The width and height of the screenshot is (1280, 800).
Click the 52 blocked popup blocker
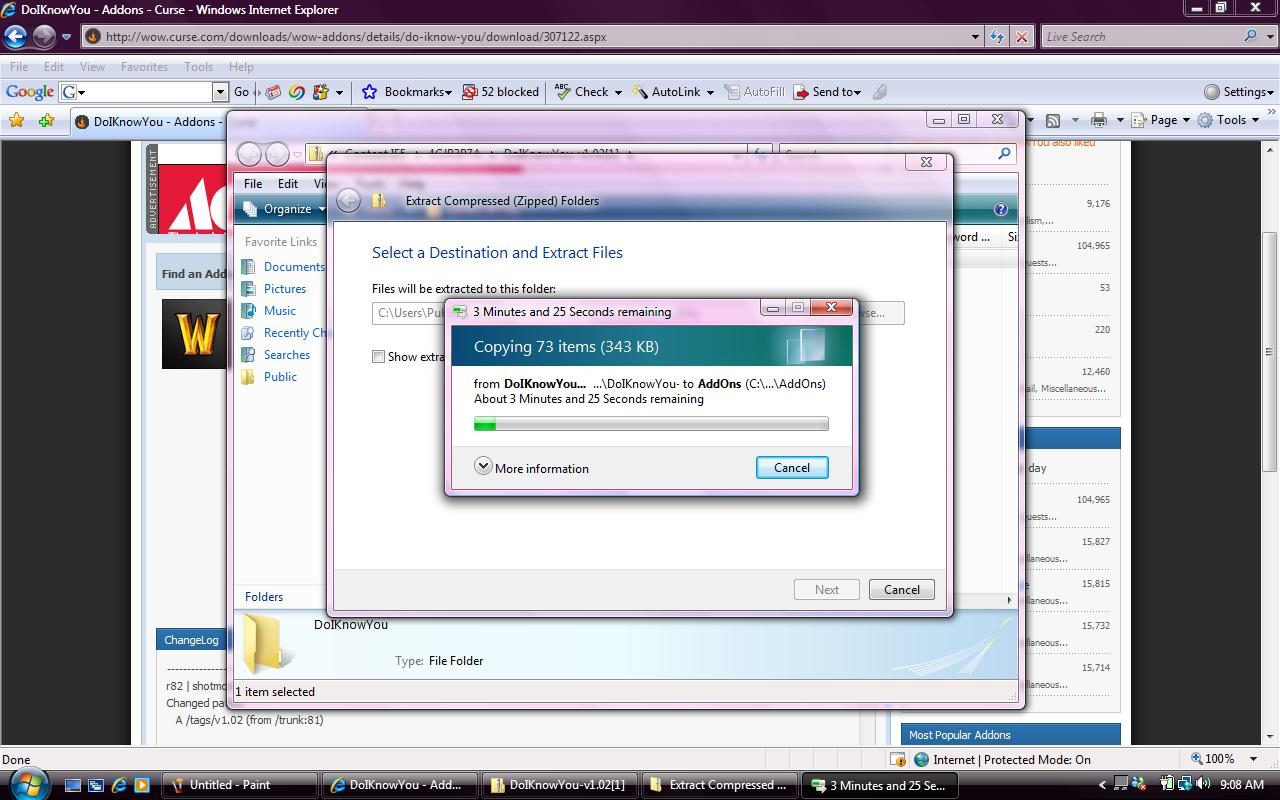[501, 91]
